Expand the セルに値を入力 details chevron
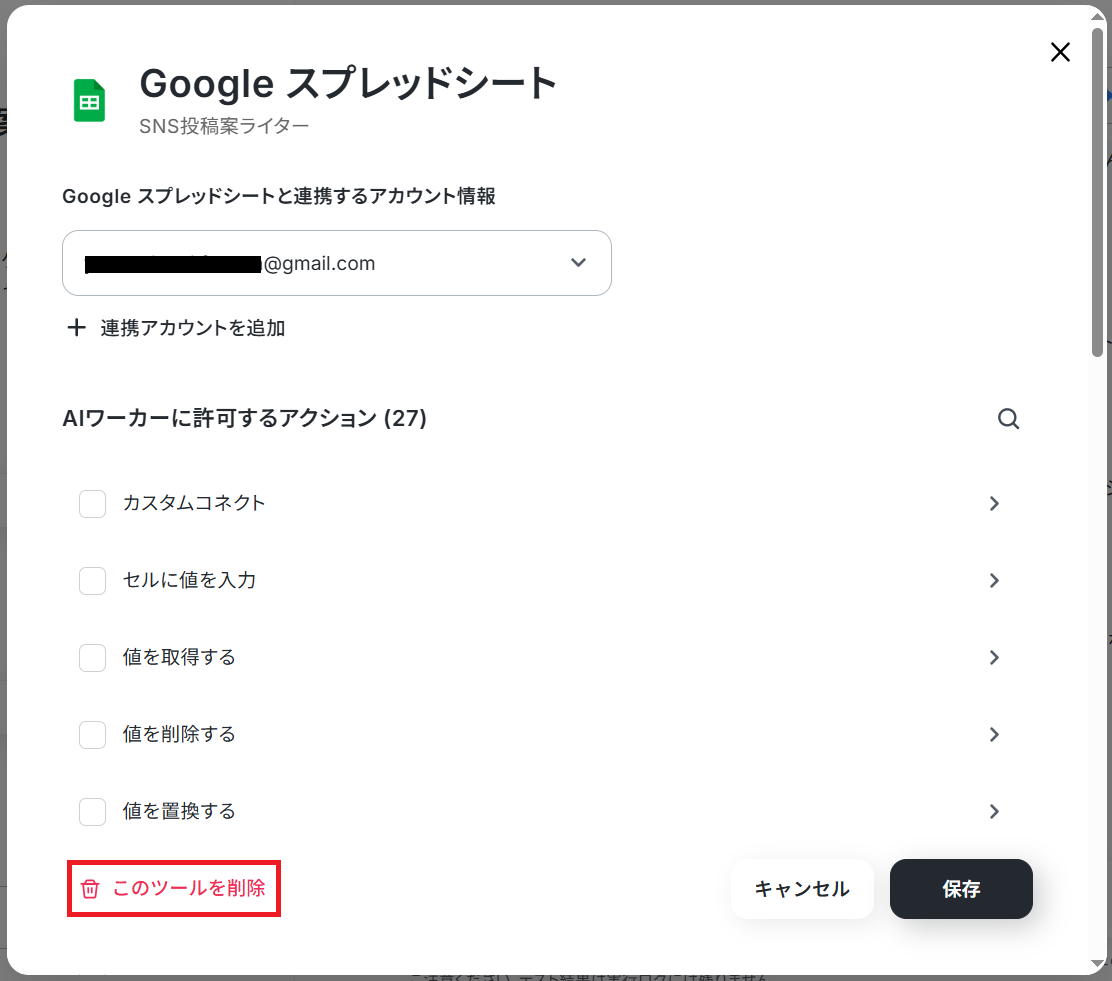1112x981 pixels. 994,580
